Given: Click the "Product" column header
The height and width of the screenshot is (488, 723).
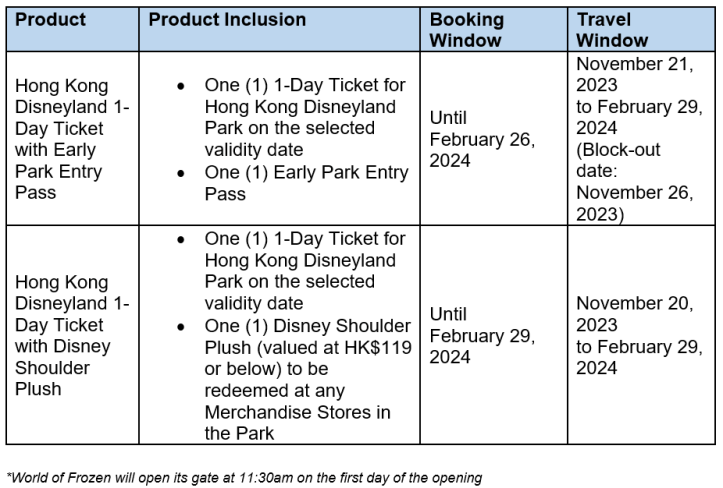Looking at the screenshot, I should click(x=50, y=20).
